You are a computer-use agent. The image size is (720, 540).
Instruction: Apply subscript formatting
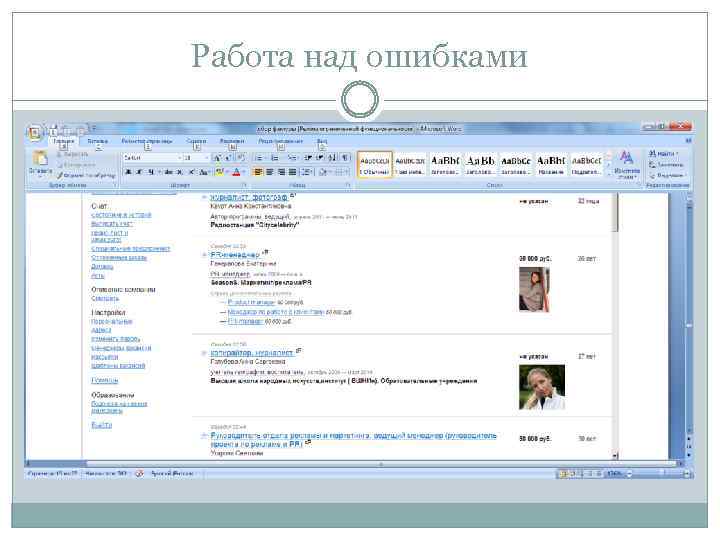click(x=180, y=172)
